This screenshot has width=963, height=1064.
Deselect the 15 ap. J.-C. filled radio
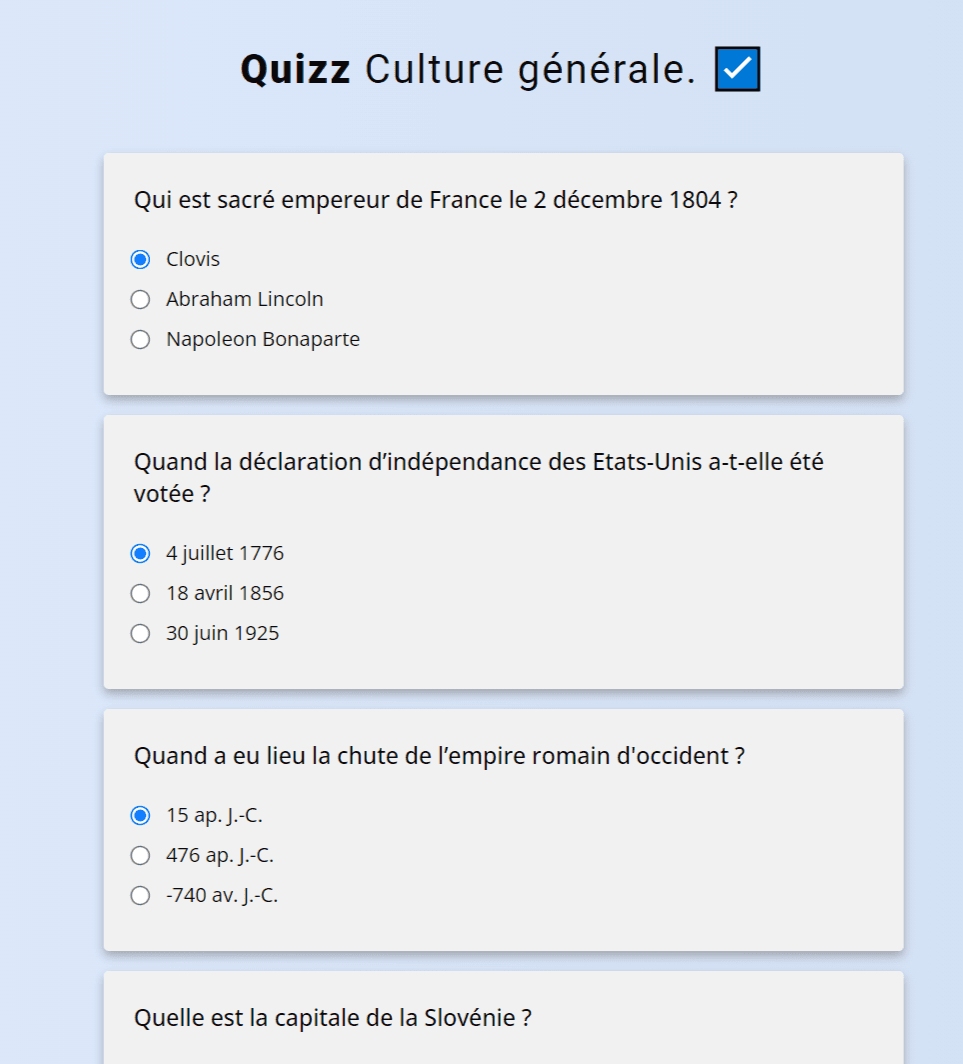pyautogui.click(x=140, y=814)
